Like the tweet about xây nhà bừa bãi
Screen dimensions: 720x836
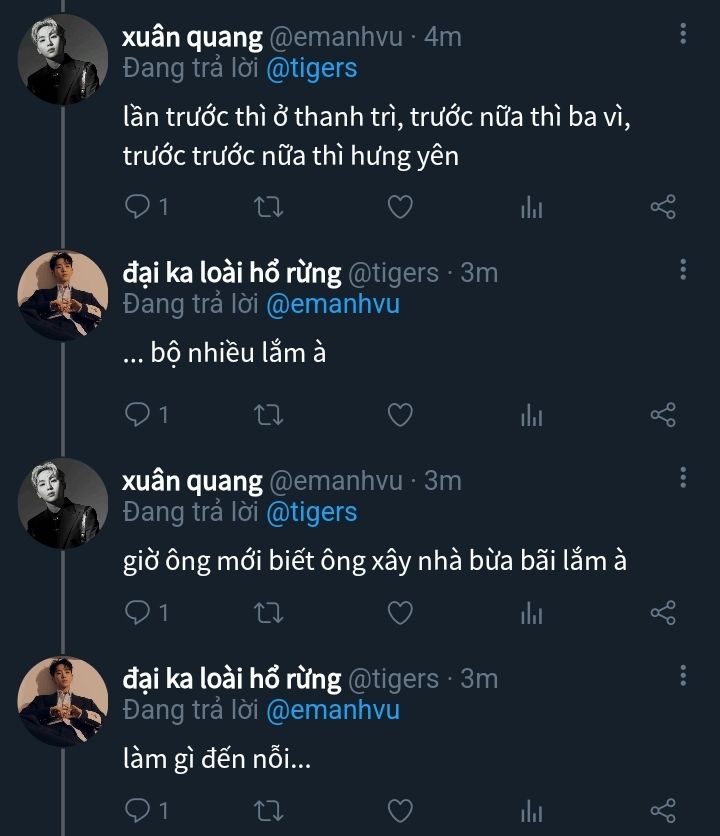400,612
